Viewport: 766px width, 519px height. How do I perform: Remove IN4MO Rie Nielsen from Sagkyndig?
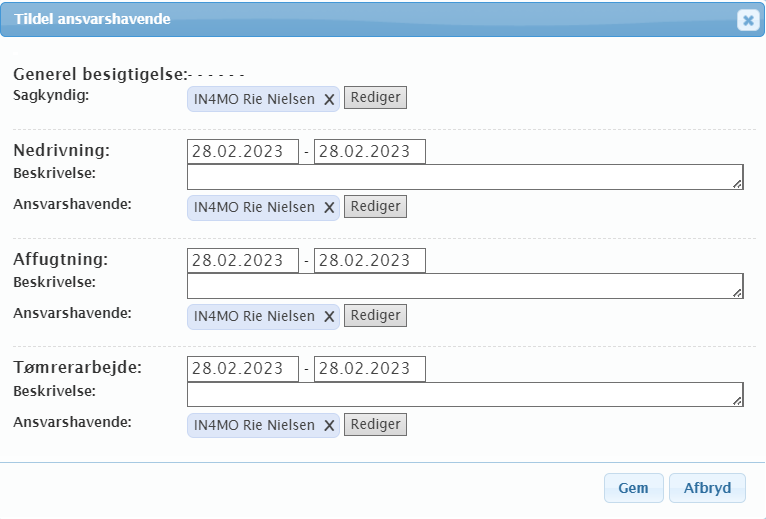[x=329, y=99]
